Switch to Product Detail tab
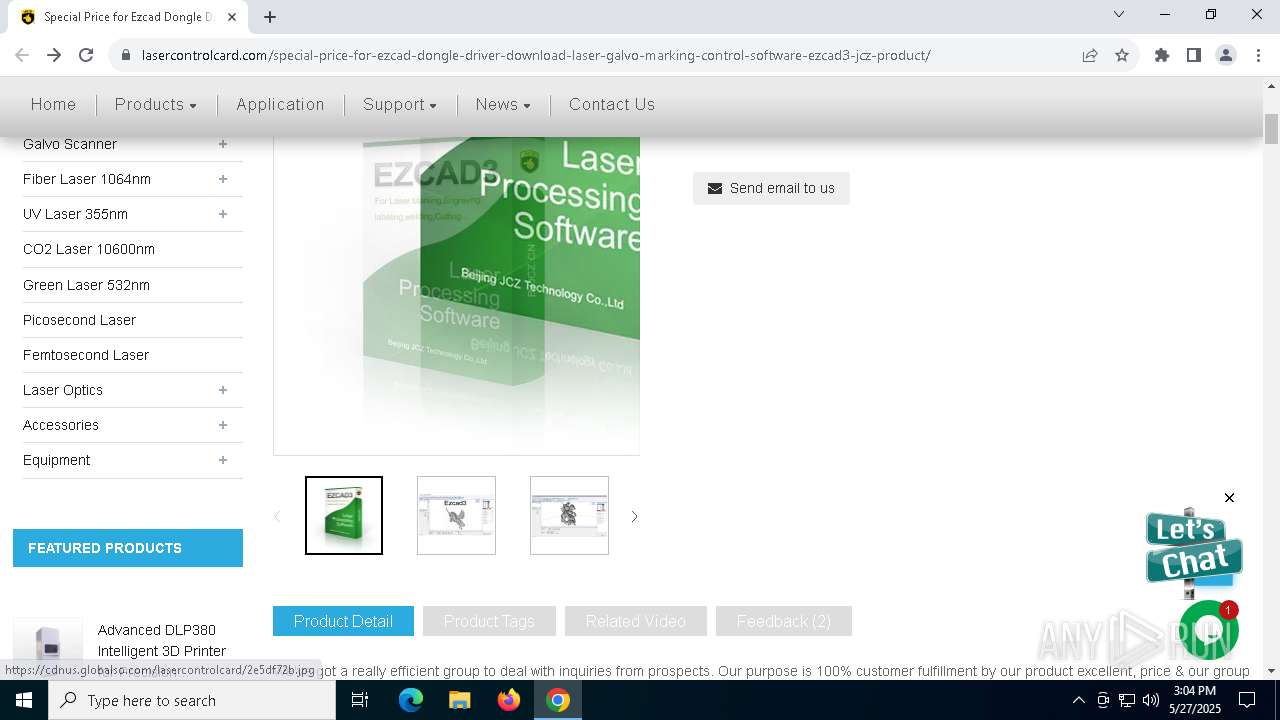 click(x=343, y=621)
